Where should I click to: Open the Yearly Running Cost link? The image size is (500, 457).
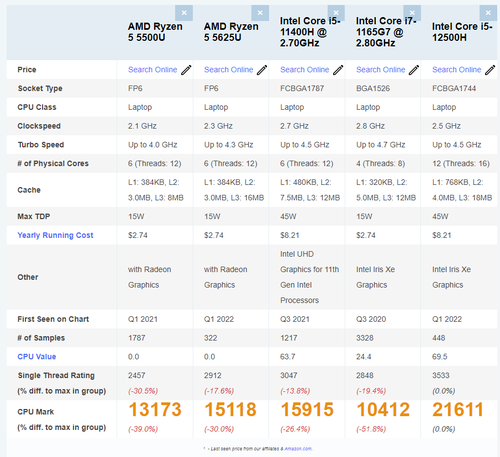click(x=55, y=235)
